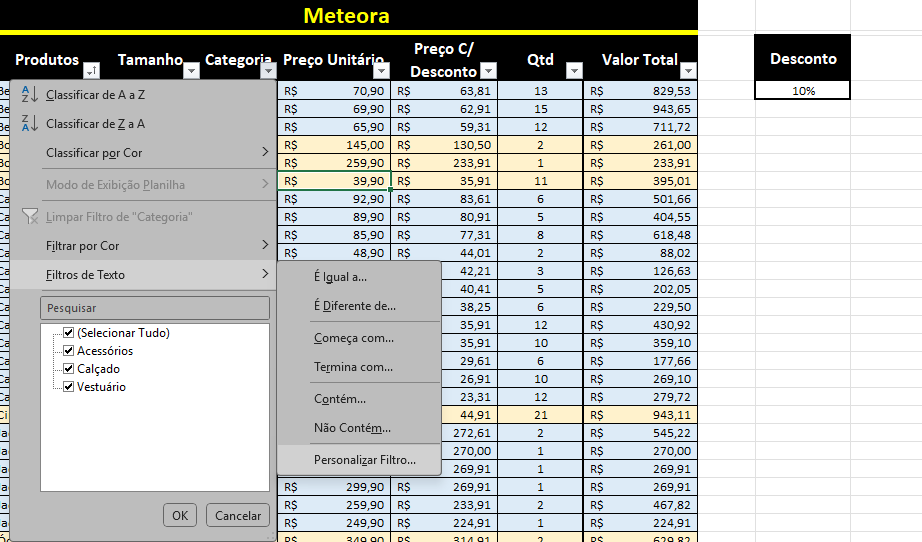The width and height of the screenshot is (922, 542).
Task: Select the Valor Total cell 829,53
Action: point(640,91)
